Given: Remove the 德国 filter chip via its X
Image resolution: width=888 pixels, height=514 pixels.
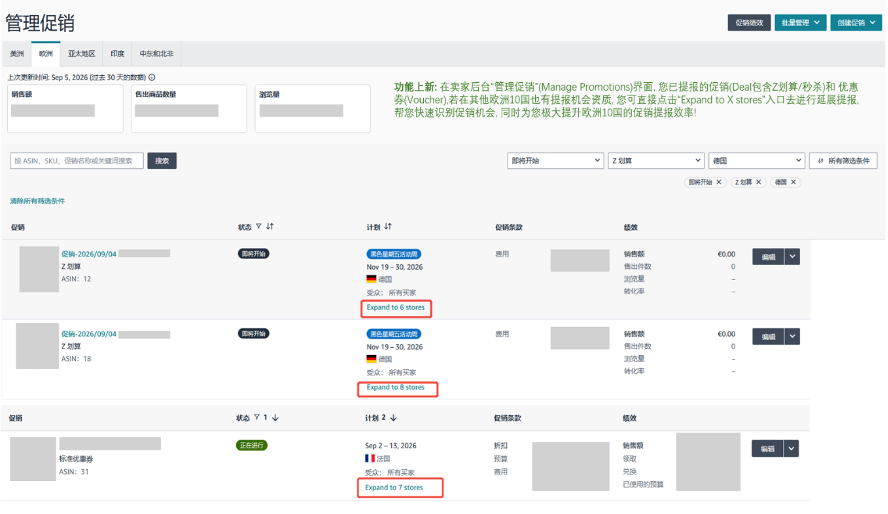Looking at the screenshot, I should 793,182.
